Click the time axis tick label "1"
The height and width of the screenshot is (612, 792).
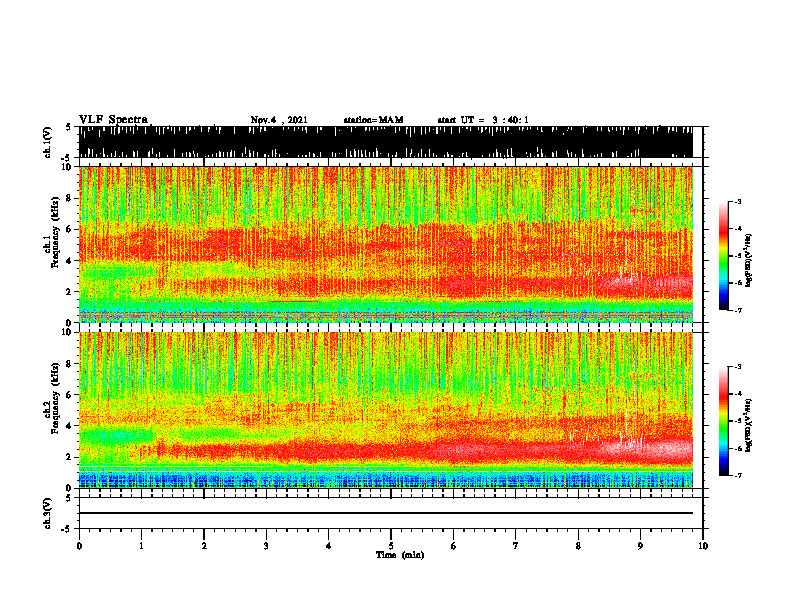[x=141, y=546]
